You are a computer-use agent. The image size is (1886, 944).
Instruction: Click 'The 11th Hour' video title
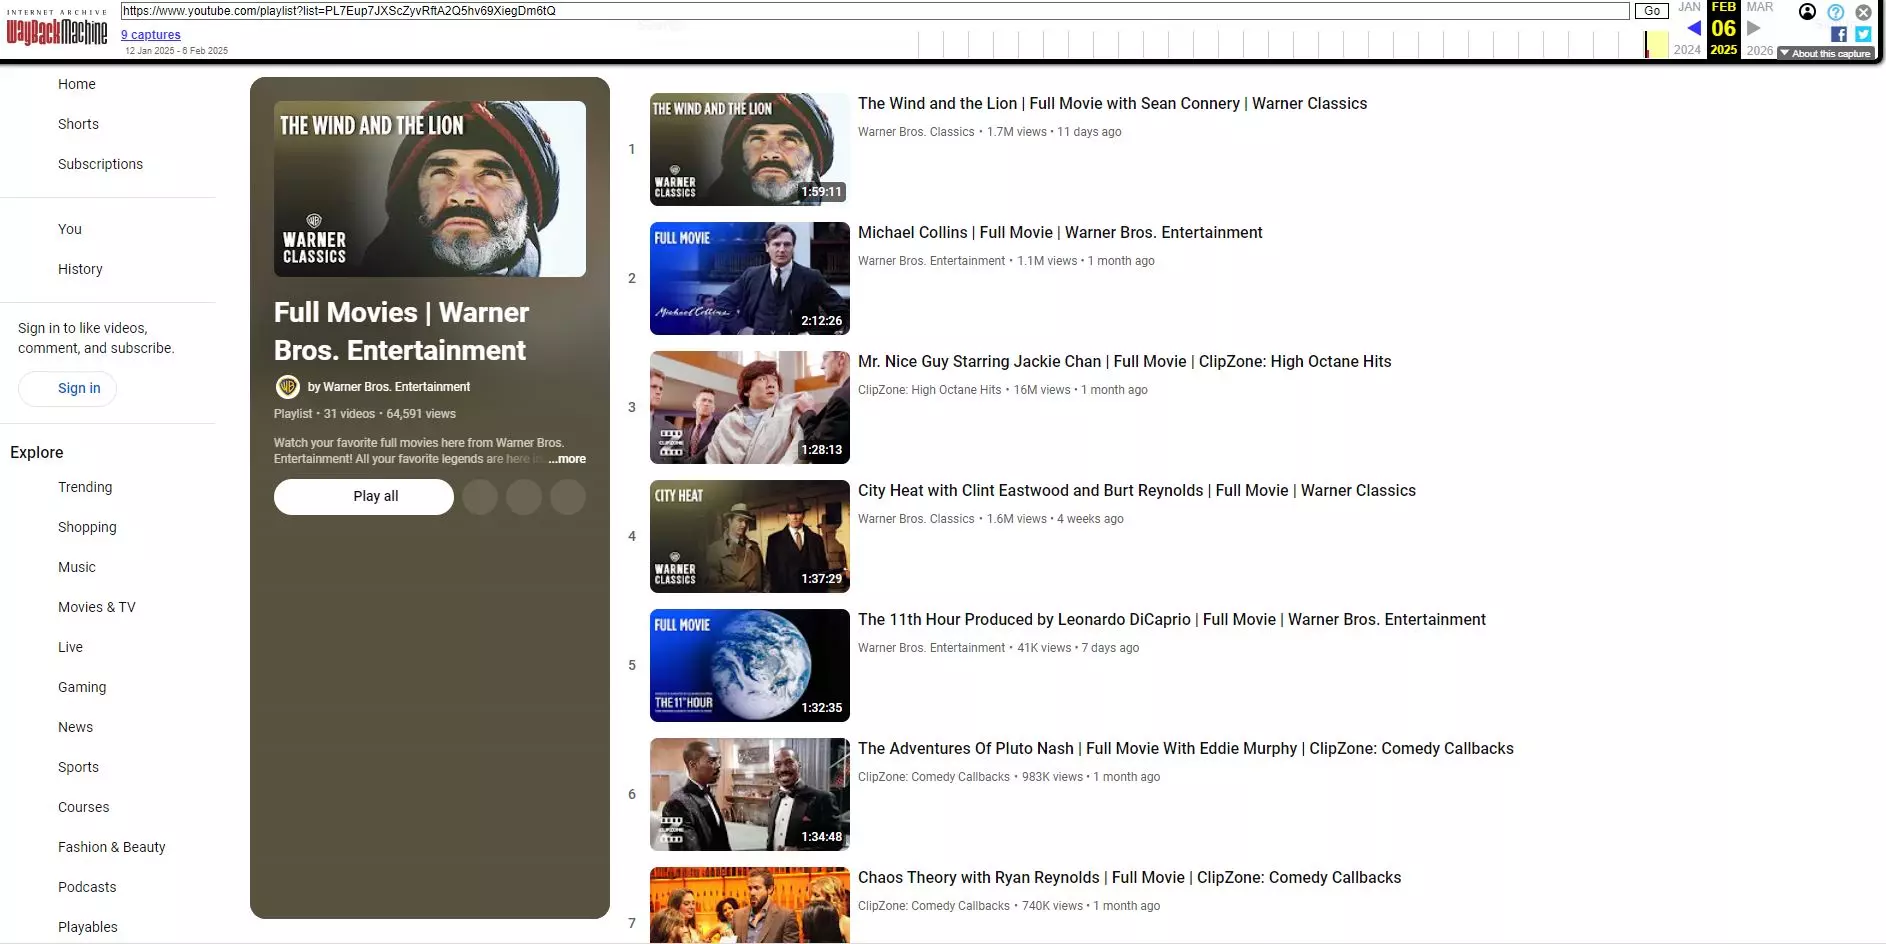[x=1172, y=620]
